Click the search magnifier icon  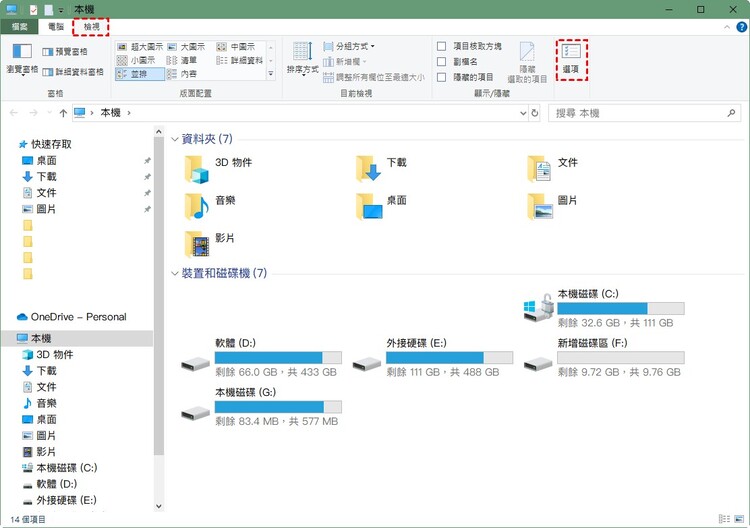pos(731,113)
